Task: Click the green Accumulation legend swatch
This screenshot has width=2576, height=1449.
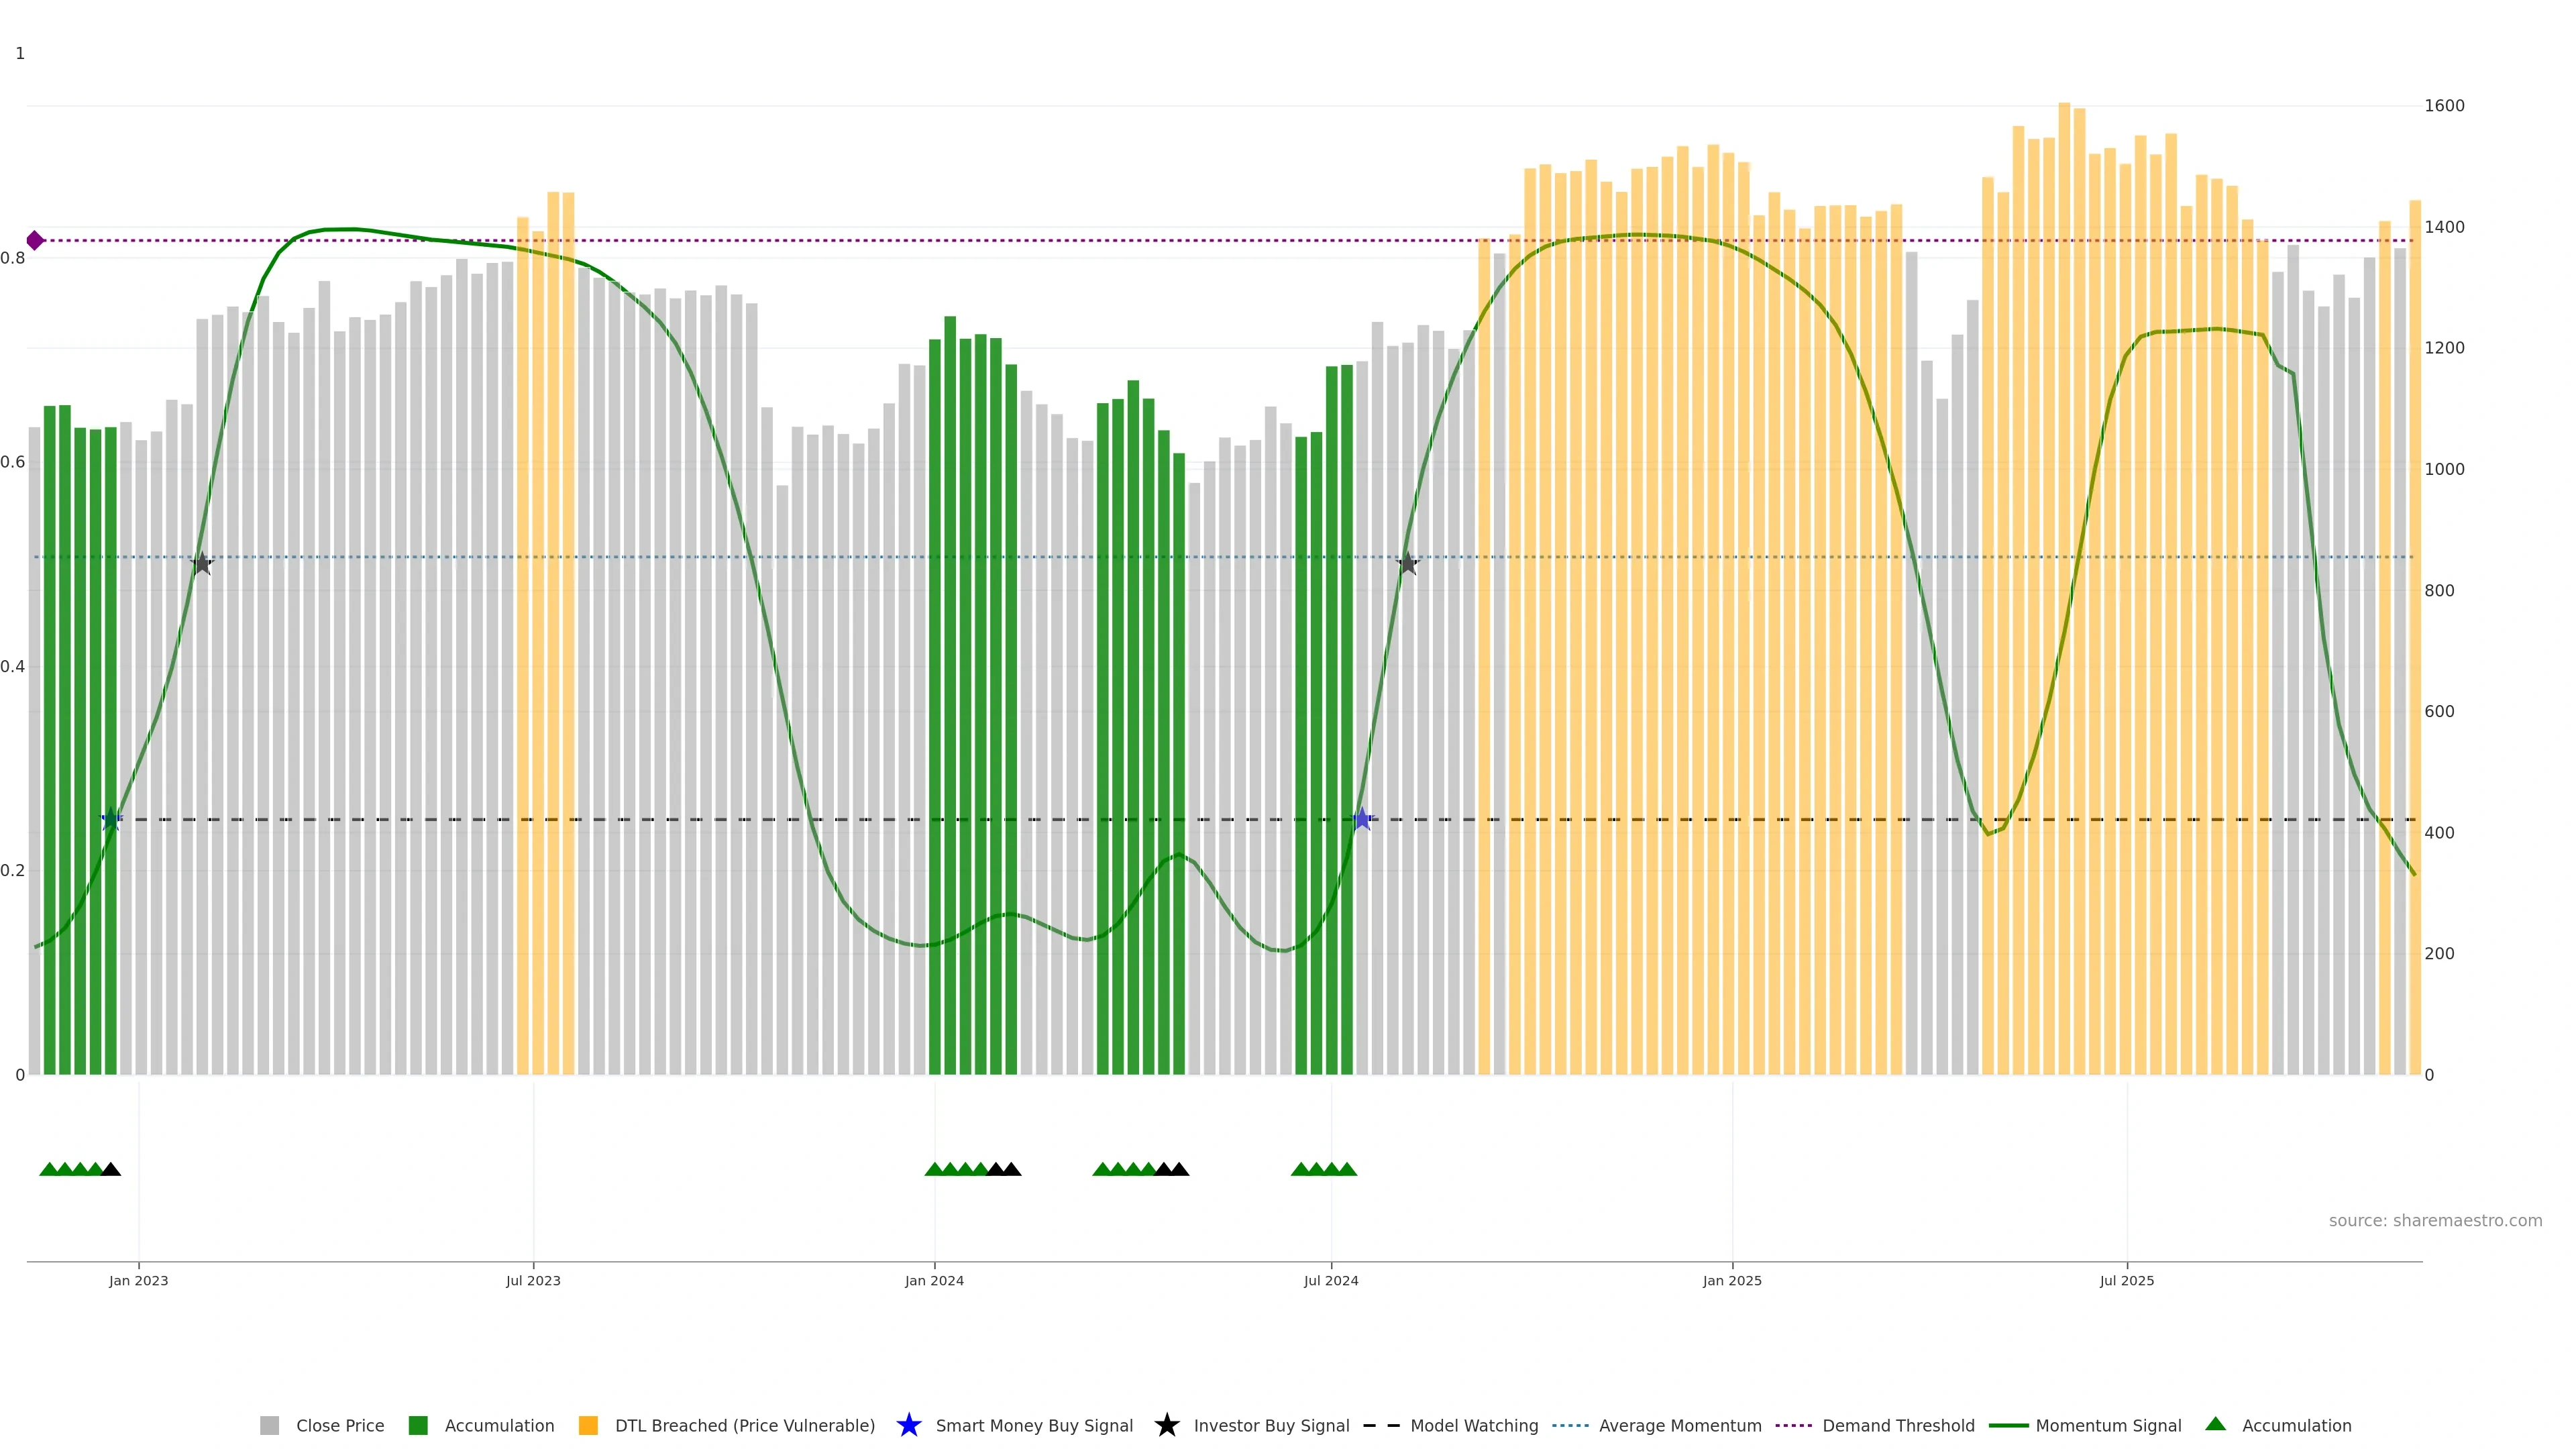Action: point(418,1425)
